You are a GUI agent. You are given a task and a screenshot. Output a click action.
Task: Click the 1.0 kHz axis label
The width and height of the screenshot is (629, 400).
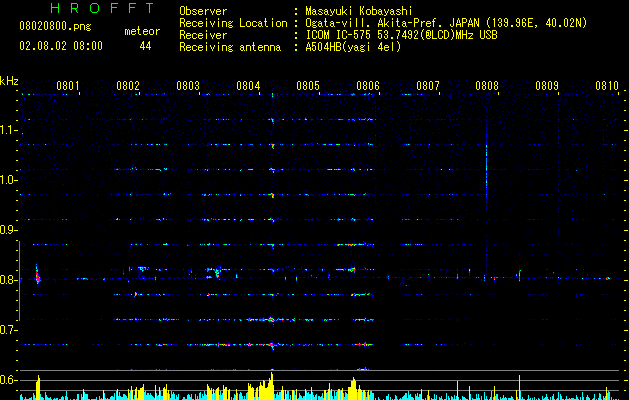tap(8, 180)
